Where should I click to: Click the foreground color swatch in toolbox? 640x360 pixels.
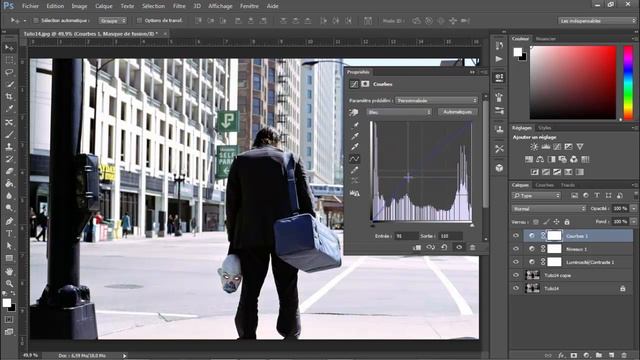click(7, 303)
